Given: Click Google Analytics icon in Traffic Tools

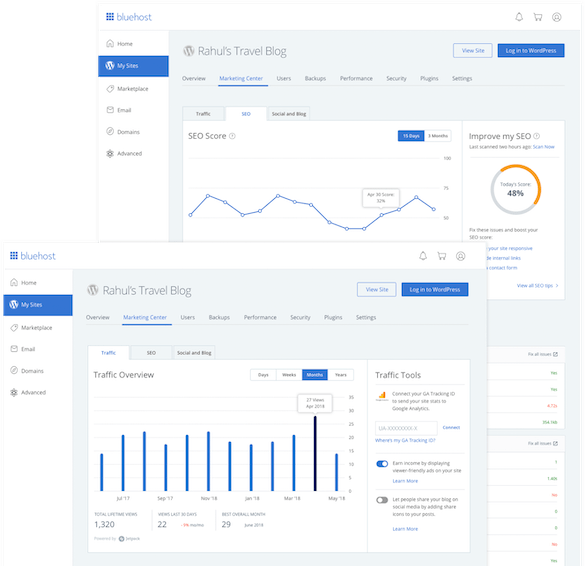Looking at the screenshot, I should pyautogui.click(x=382, y=395).
